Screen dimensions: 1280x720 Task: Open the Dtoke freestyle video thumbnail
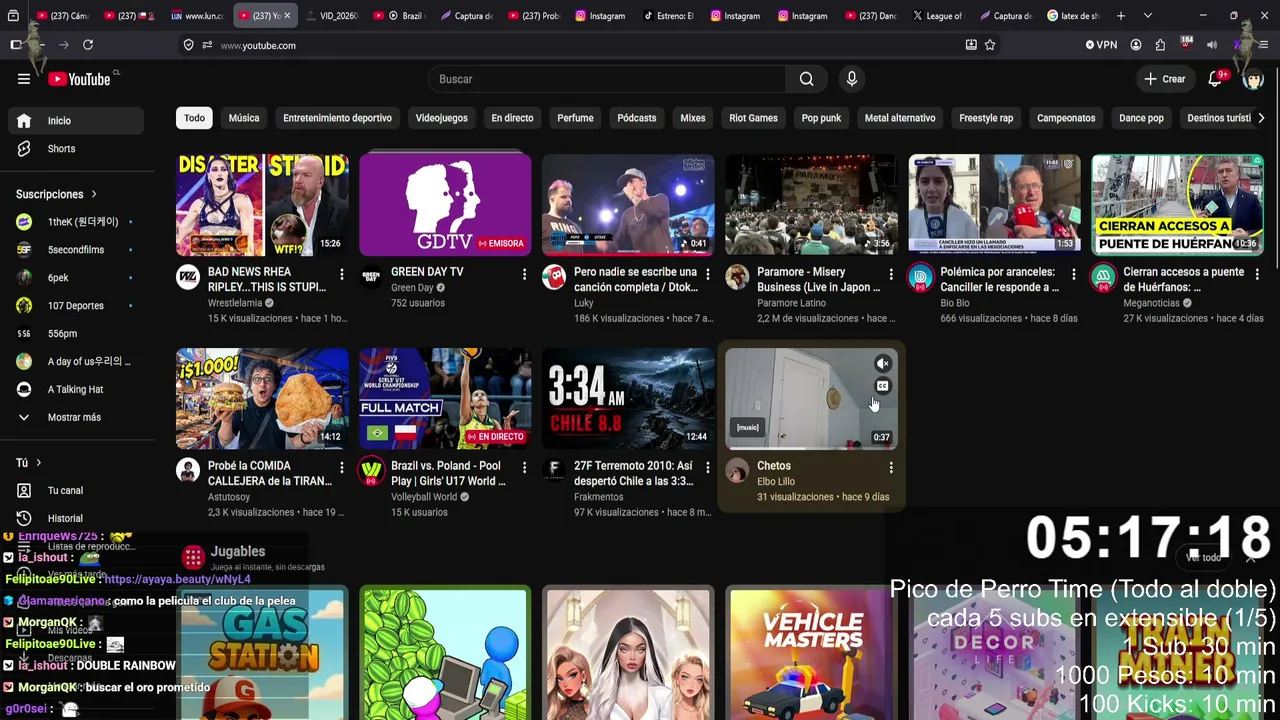click(628, 205)
